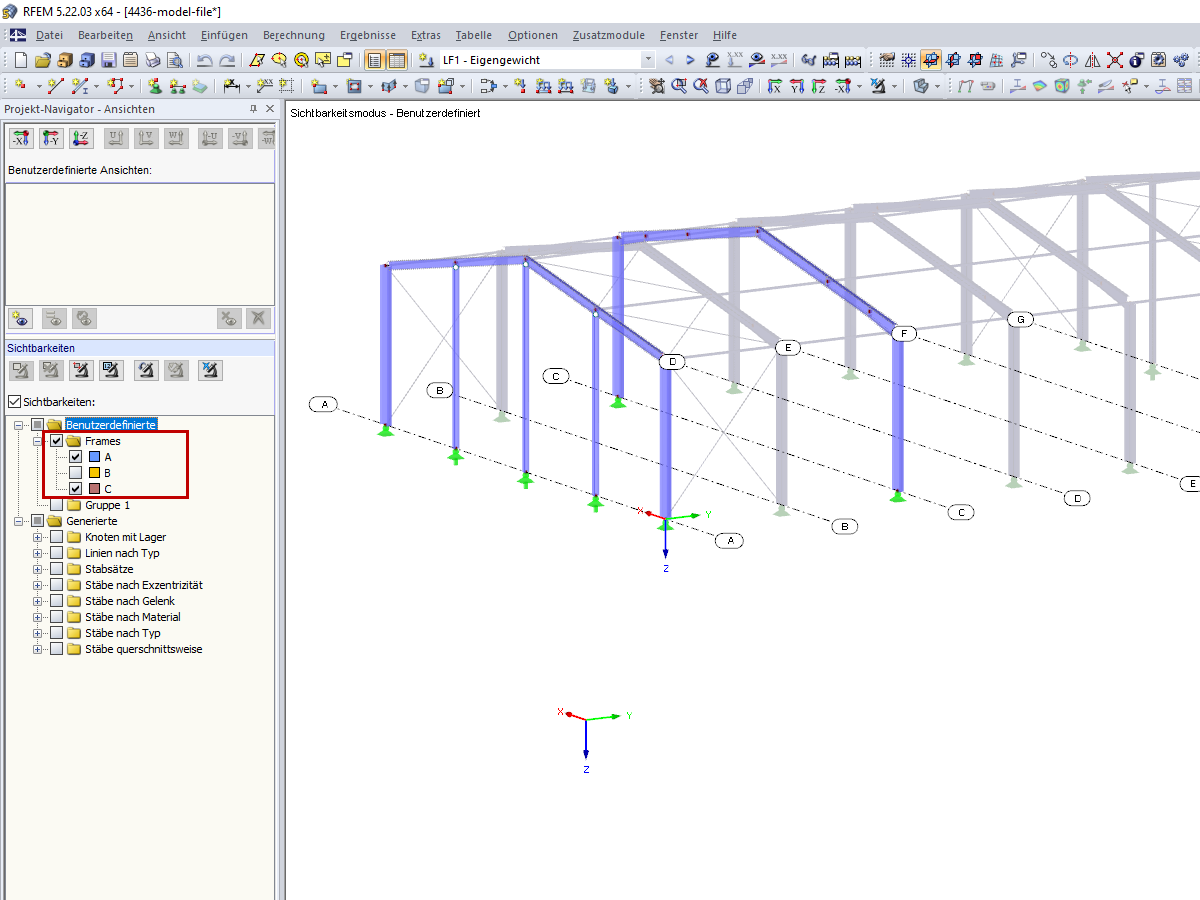
Task: Click the View in Z direction icon
Action: (x=818, y=86)
